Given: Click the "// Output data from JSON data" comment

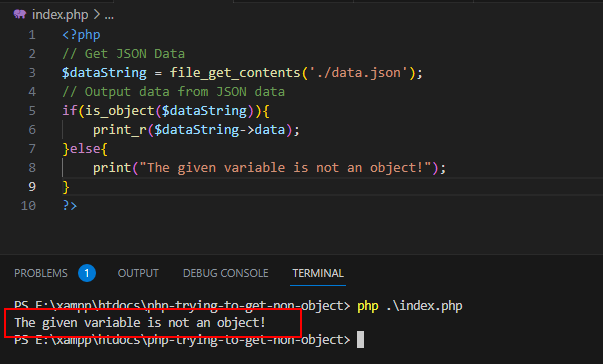Looking at the screenshot, I should (173, 92).
